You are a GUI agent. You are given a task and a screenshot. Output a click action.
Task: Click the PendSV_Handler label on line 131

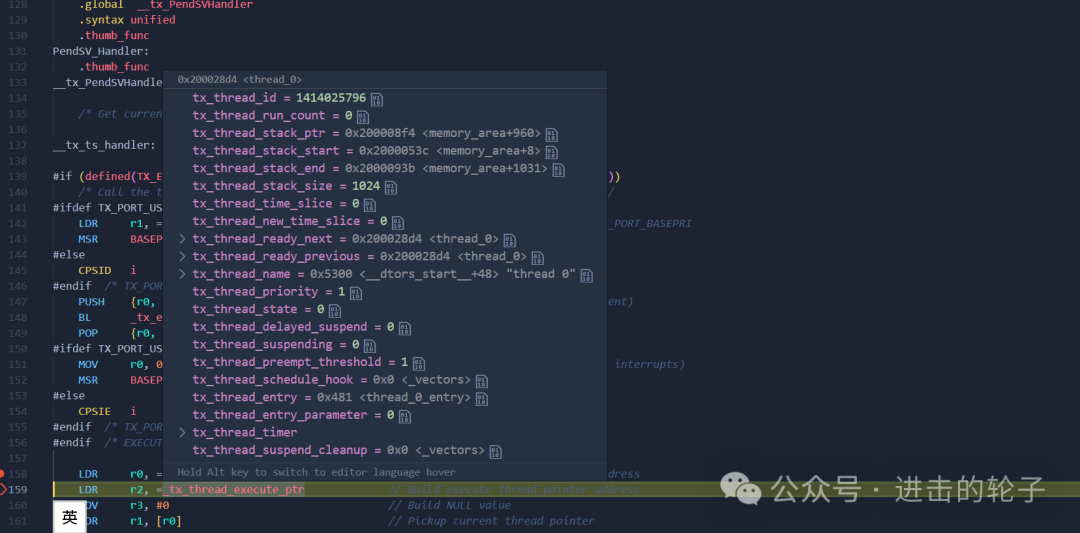point(101,51)
